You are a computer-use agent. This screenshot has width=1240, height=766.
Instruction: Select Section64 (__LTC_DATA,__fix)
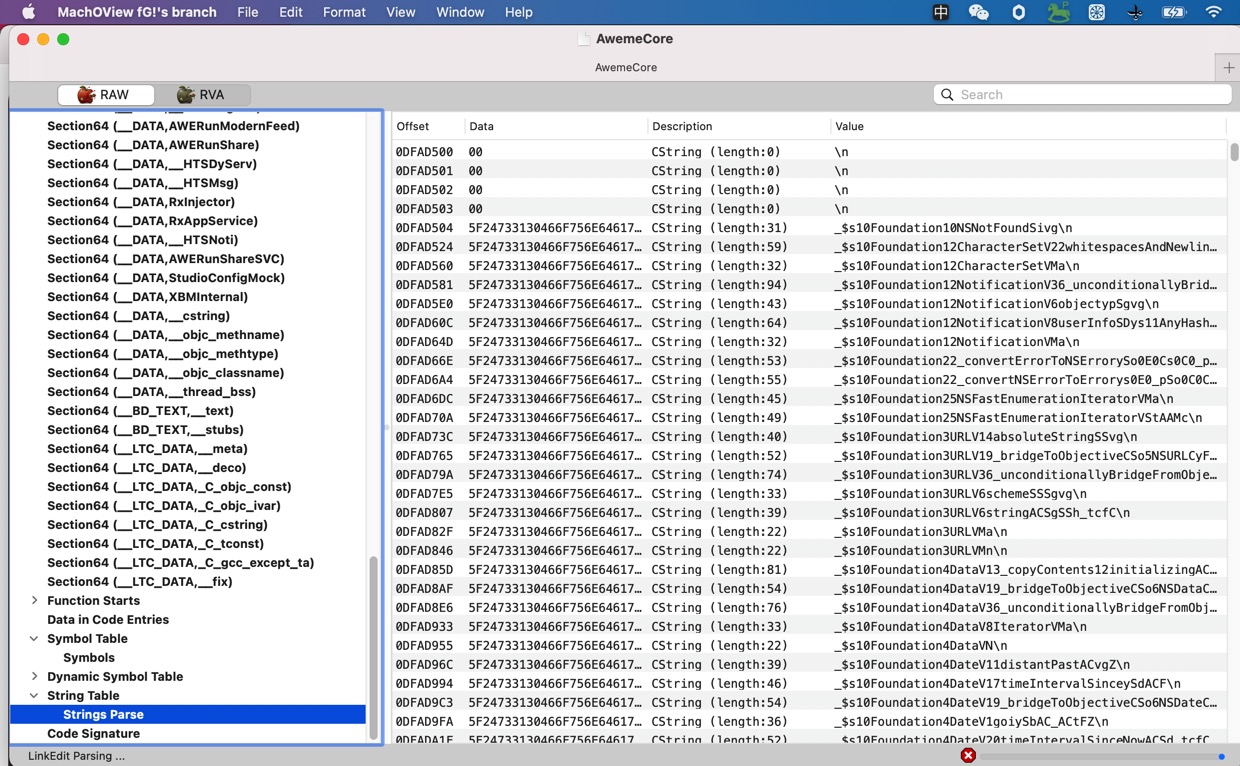[x=140, y=582]
